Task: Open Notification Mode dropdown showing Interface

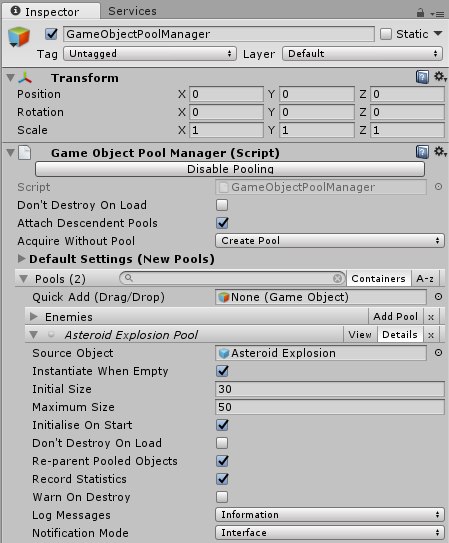Action: click(x=330, y=533)
